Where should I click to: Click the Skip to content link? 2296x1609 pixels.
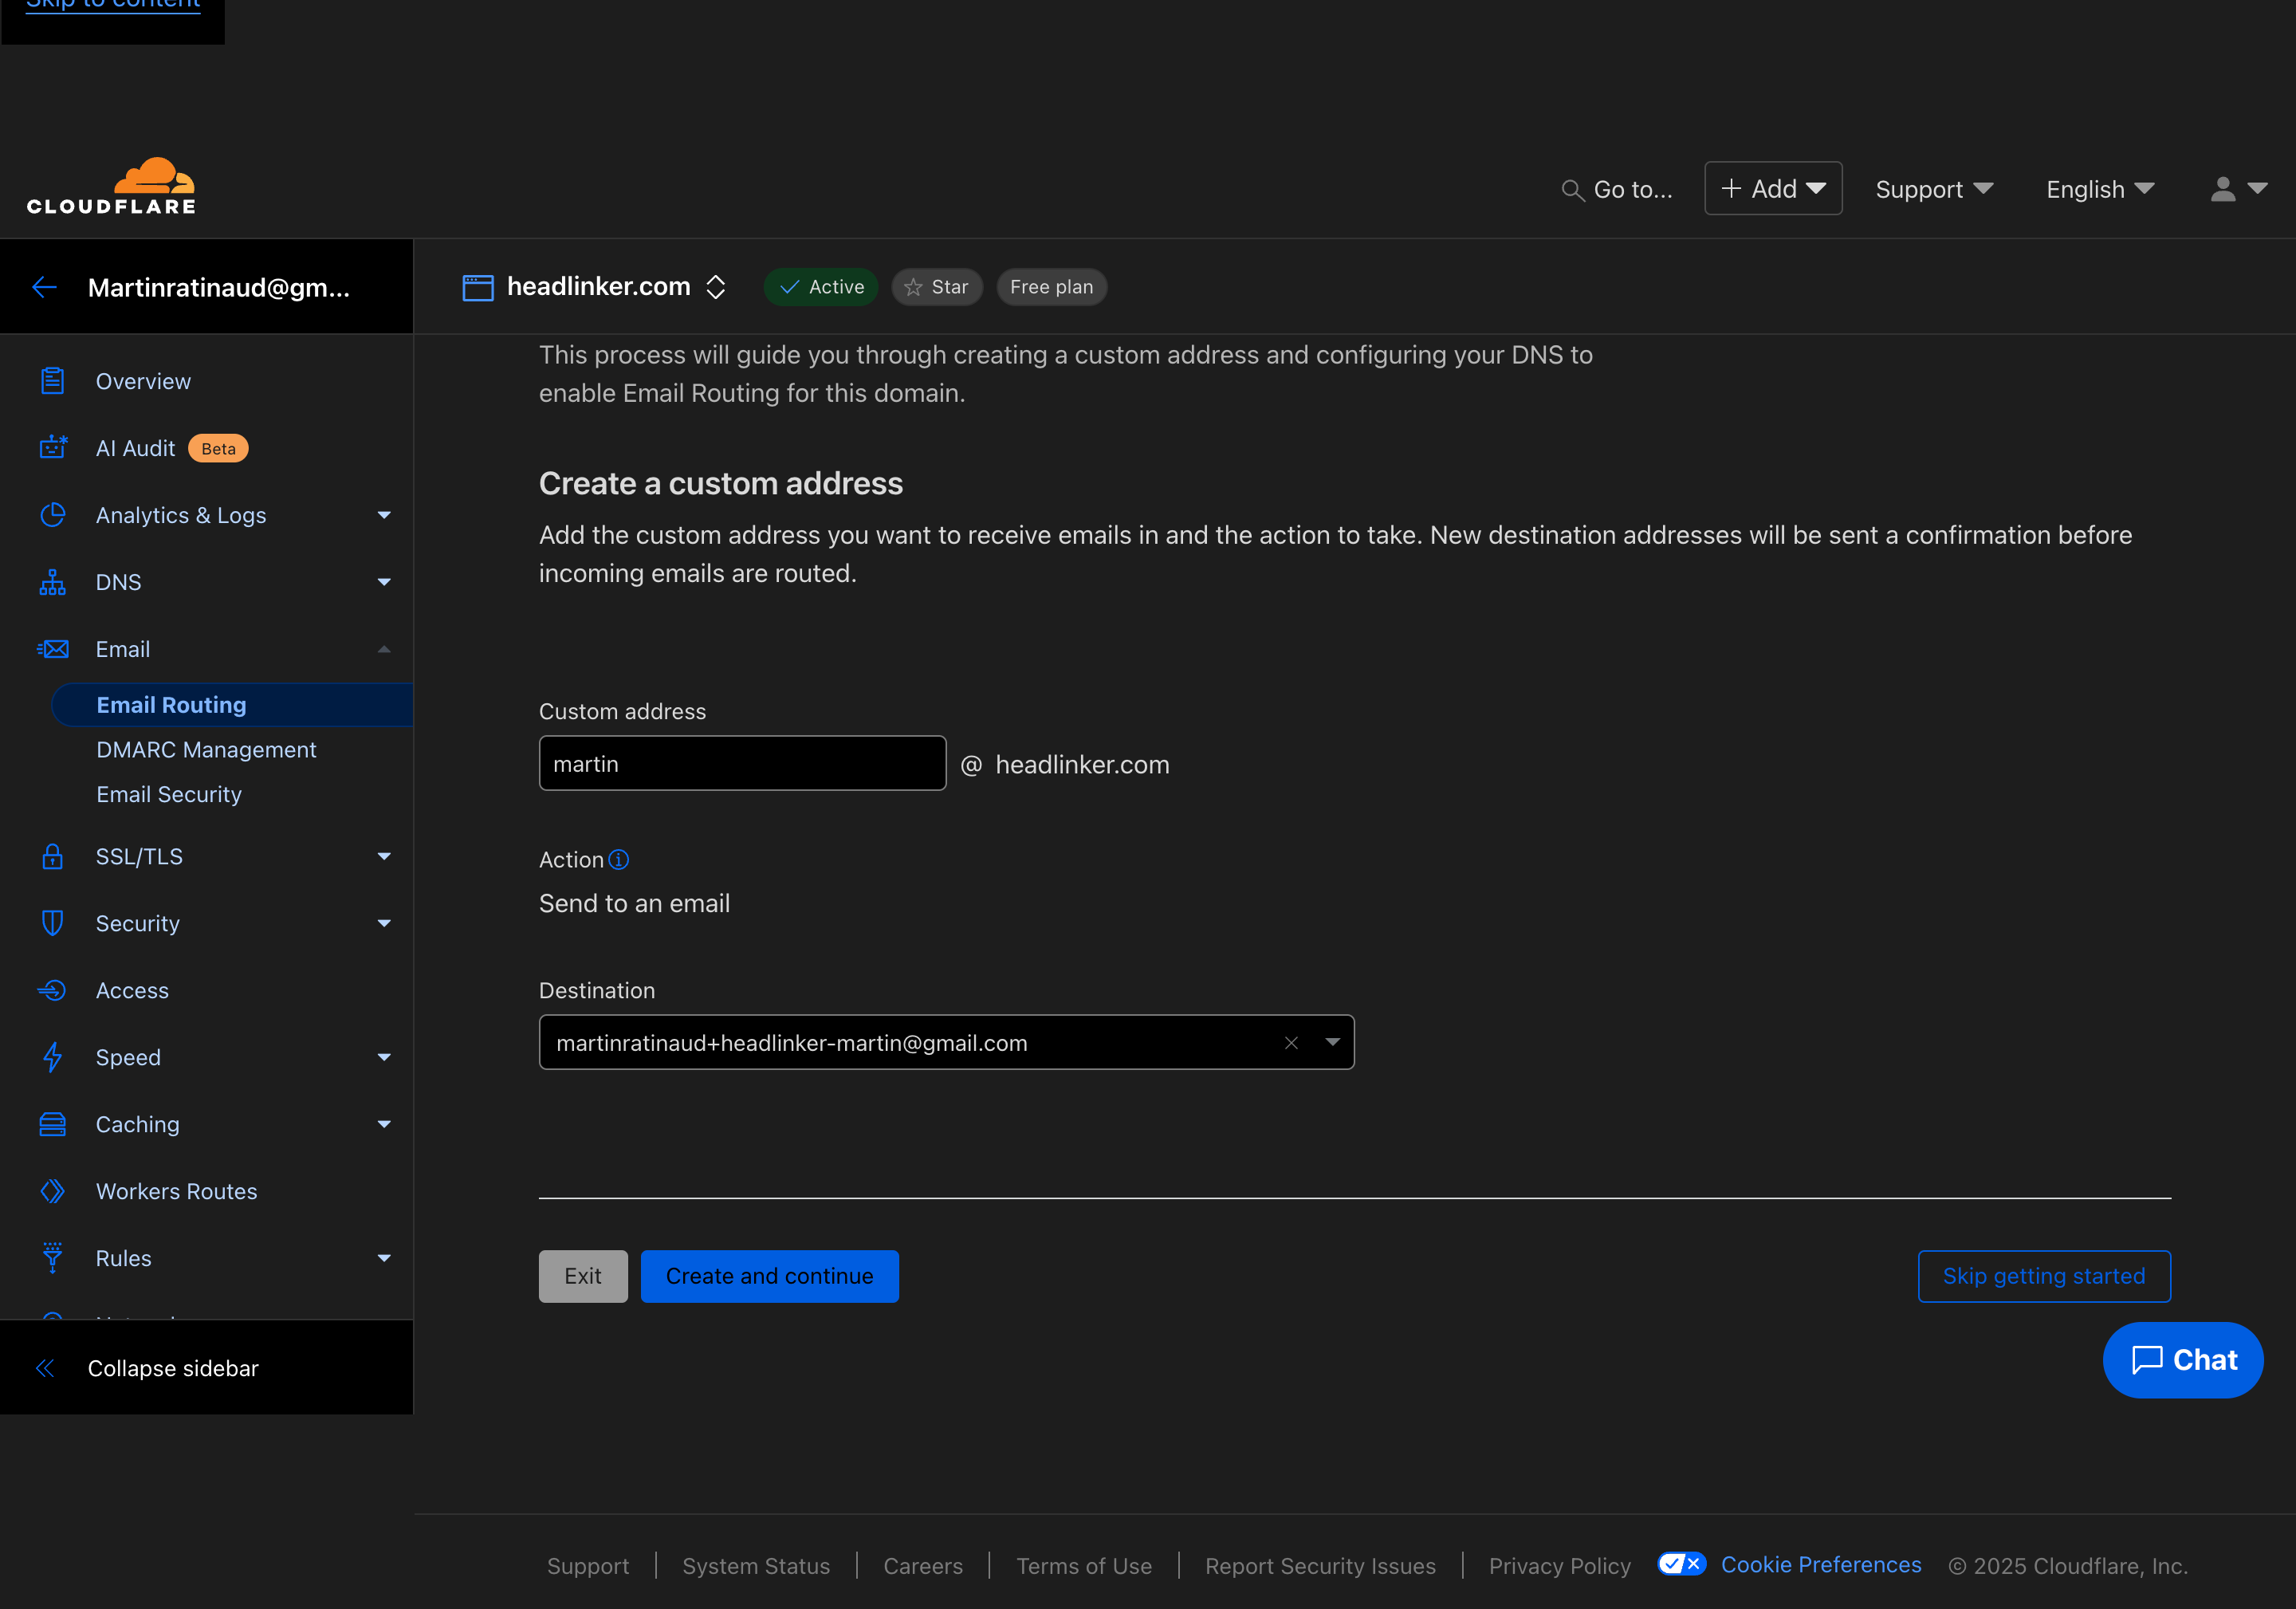[x=113, y=5]
